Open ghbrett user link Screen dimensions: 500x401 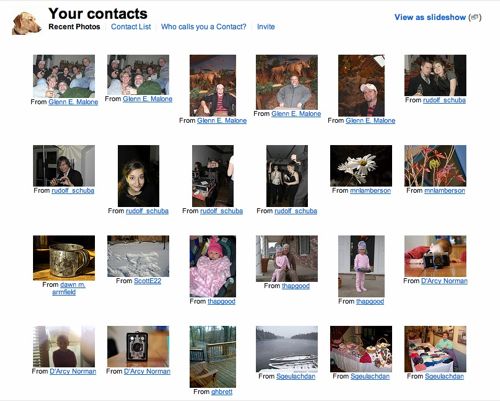[222, 392]
